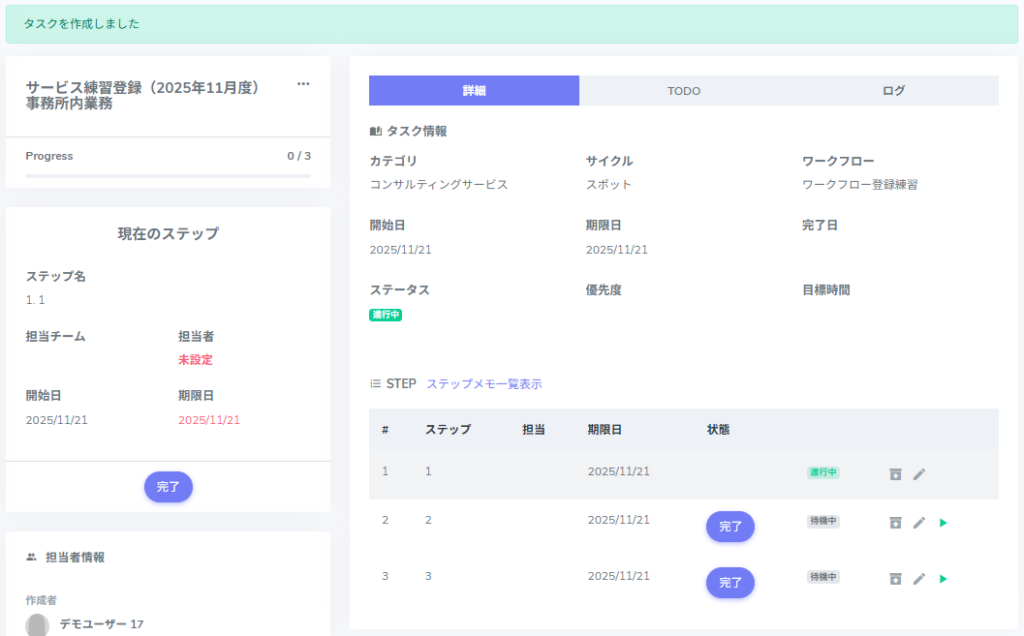This screenshot has height=636, width=1024.
Task: Click the archive icon in step 2 row
Action: click(x=895, y=522)
